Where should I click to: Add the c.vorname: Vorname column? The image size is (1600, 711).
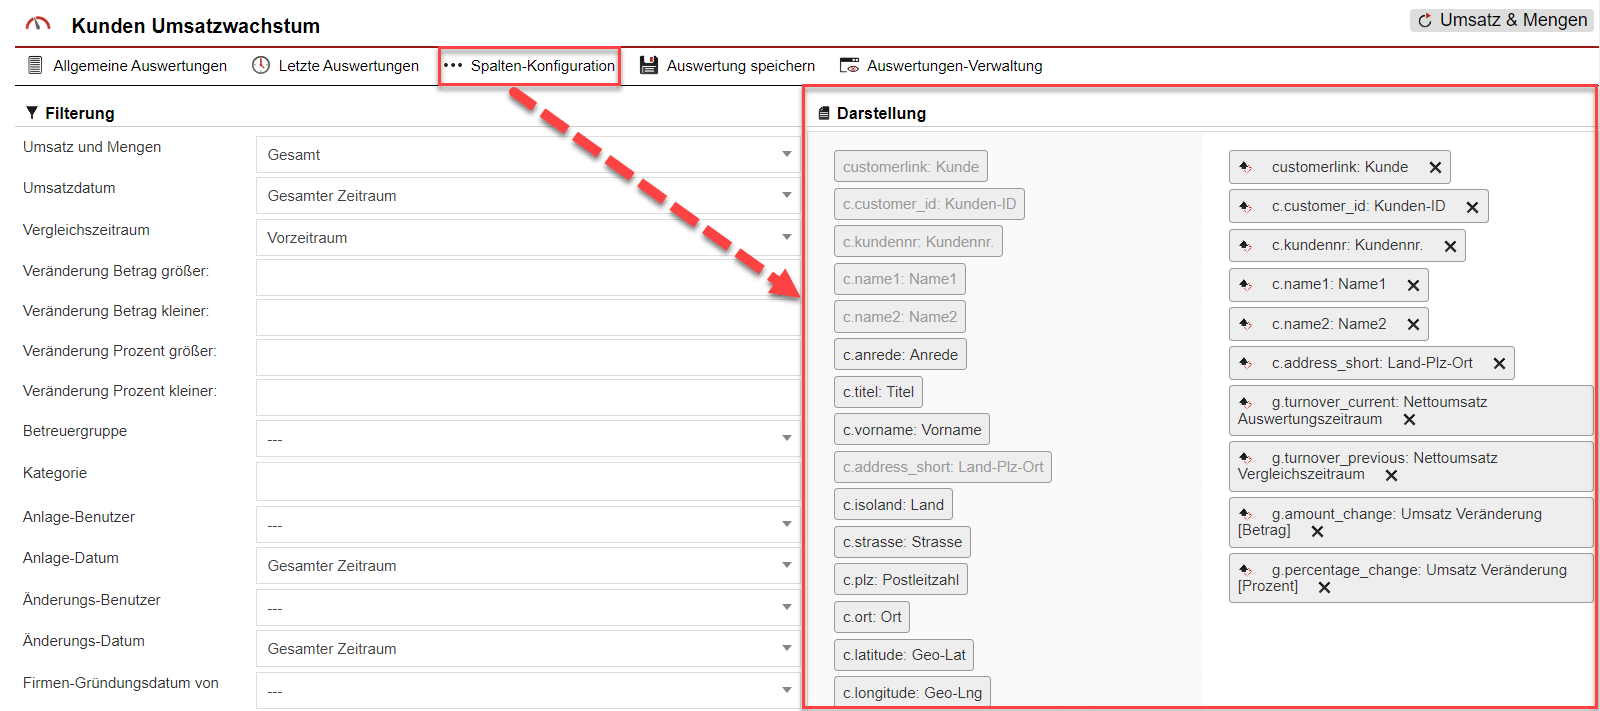click(911, 430)
